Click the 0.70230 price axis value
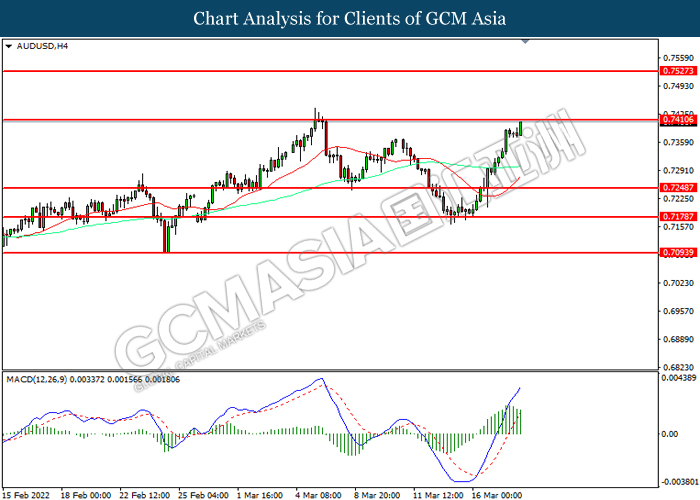The width and height of the screenshot is (700, 500). coord(679,283)
